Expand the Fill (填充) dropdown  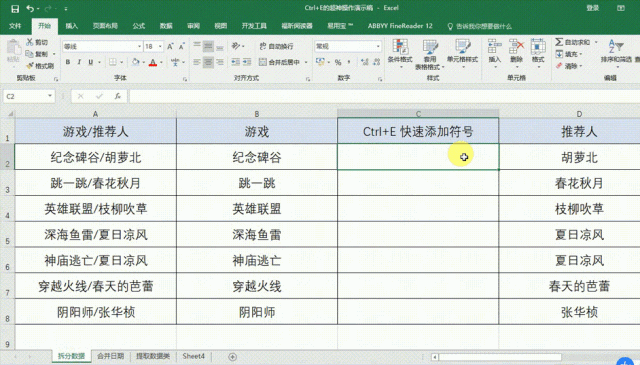tap(581, 54)
